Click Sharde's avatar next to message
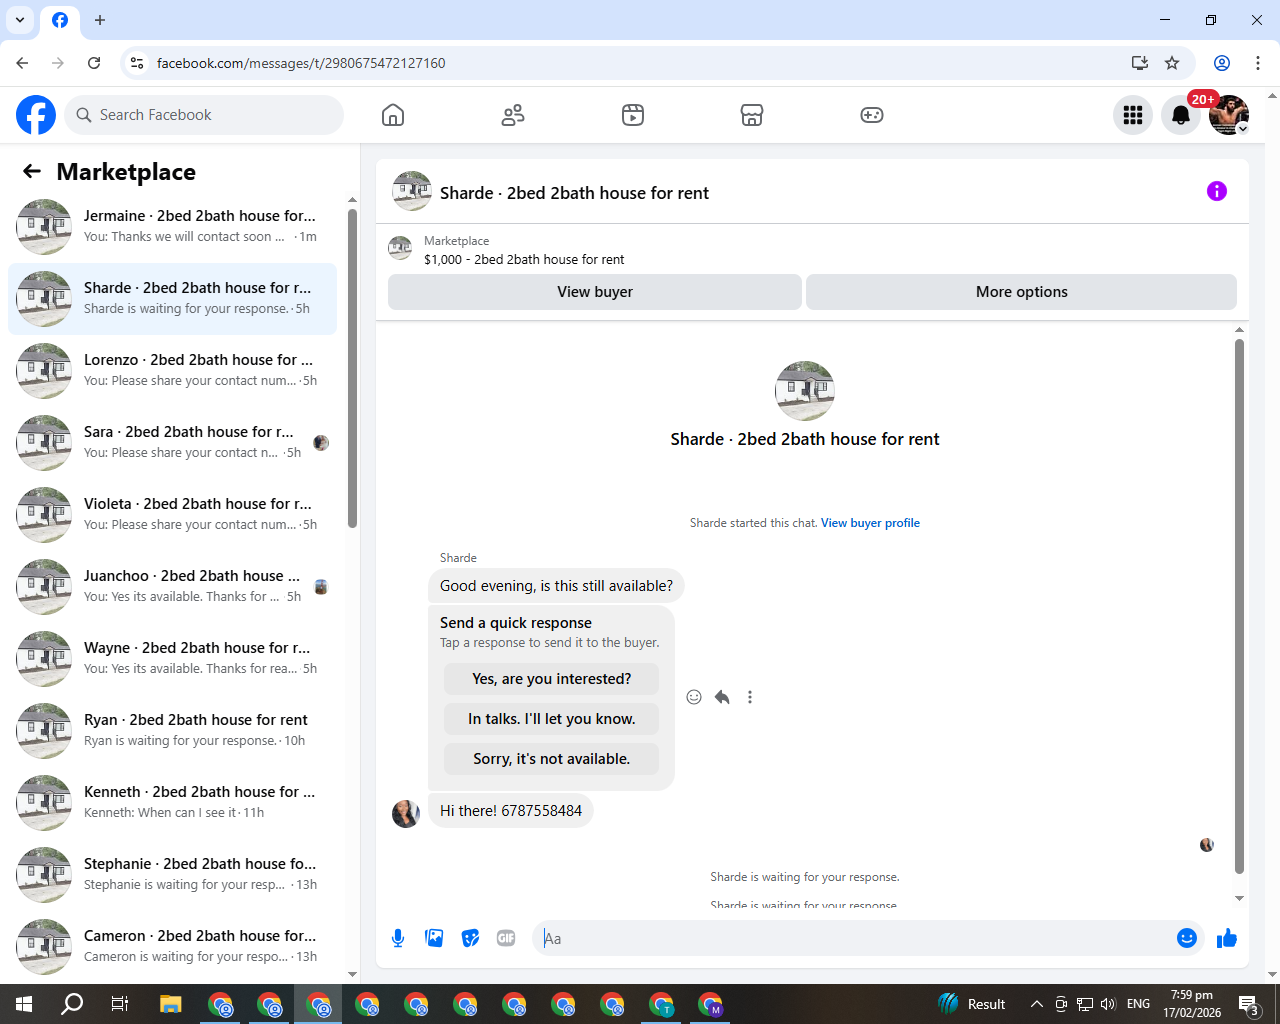This screenshot has width=1280, height=1024. click(x=406, y=814)
